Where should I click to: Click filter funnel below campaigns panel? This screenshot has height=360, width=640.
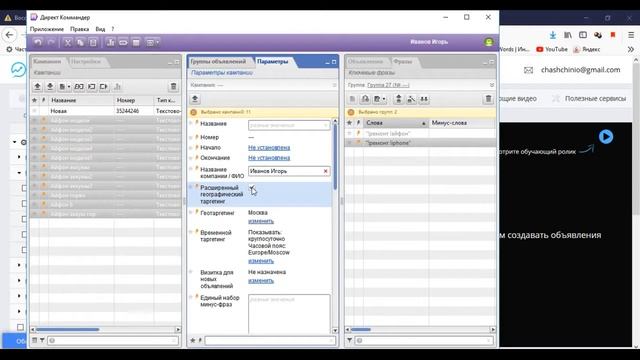[x=42, y=340]
